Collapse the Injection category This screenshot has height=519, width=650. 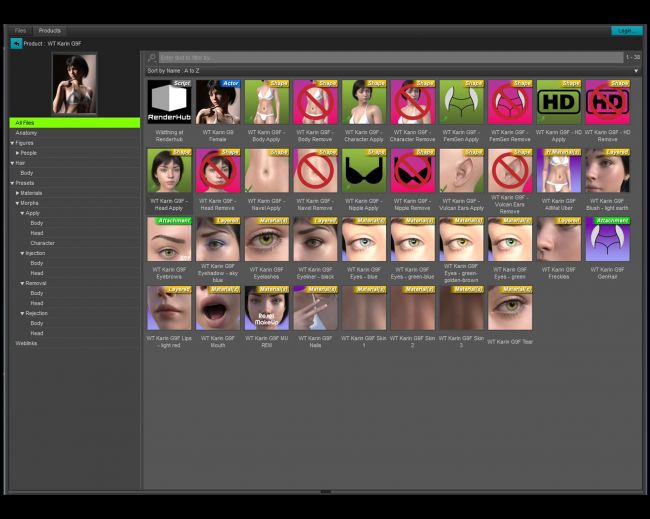(23, 253)
